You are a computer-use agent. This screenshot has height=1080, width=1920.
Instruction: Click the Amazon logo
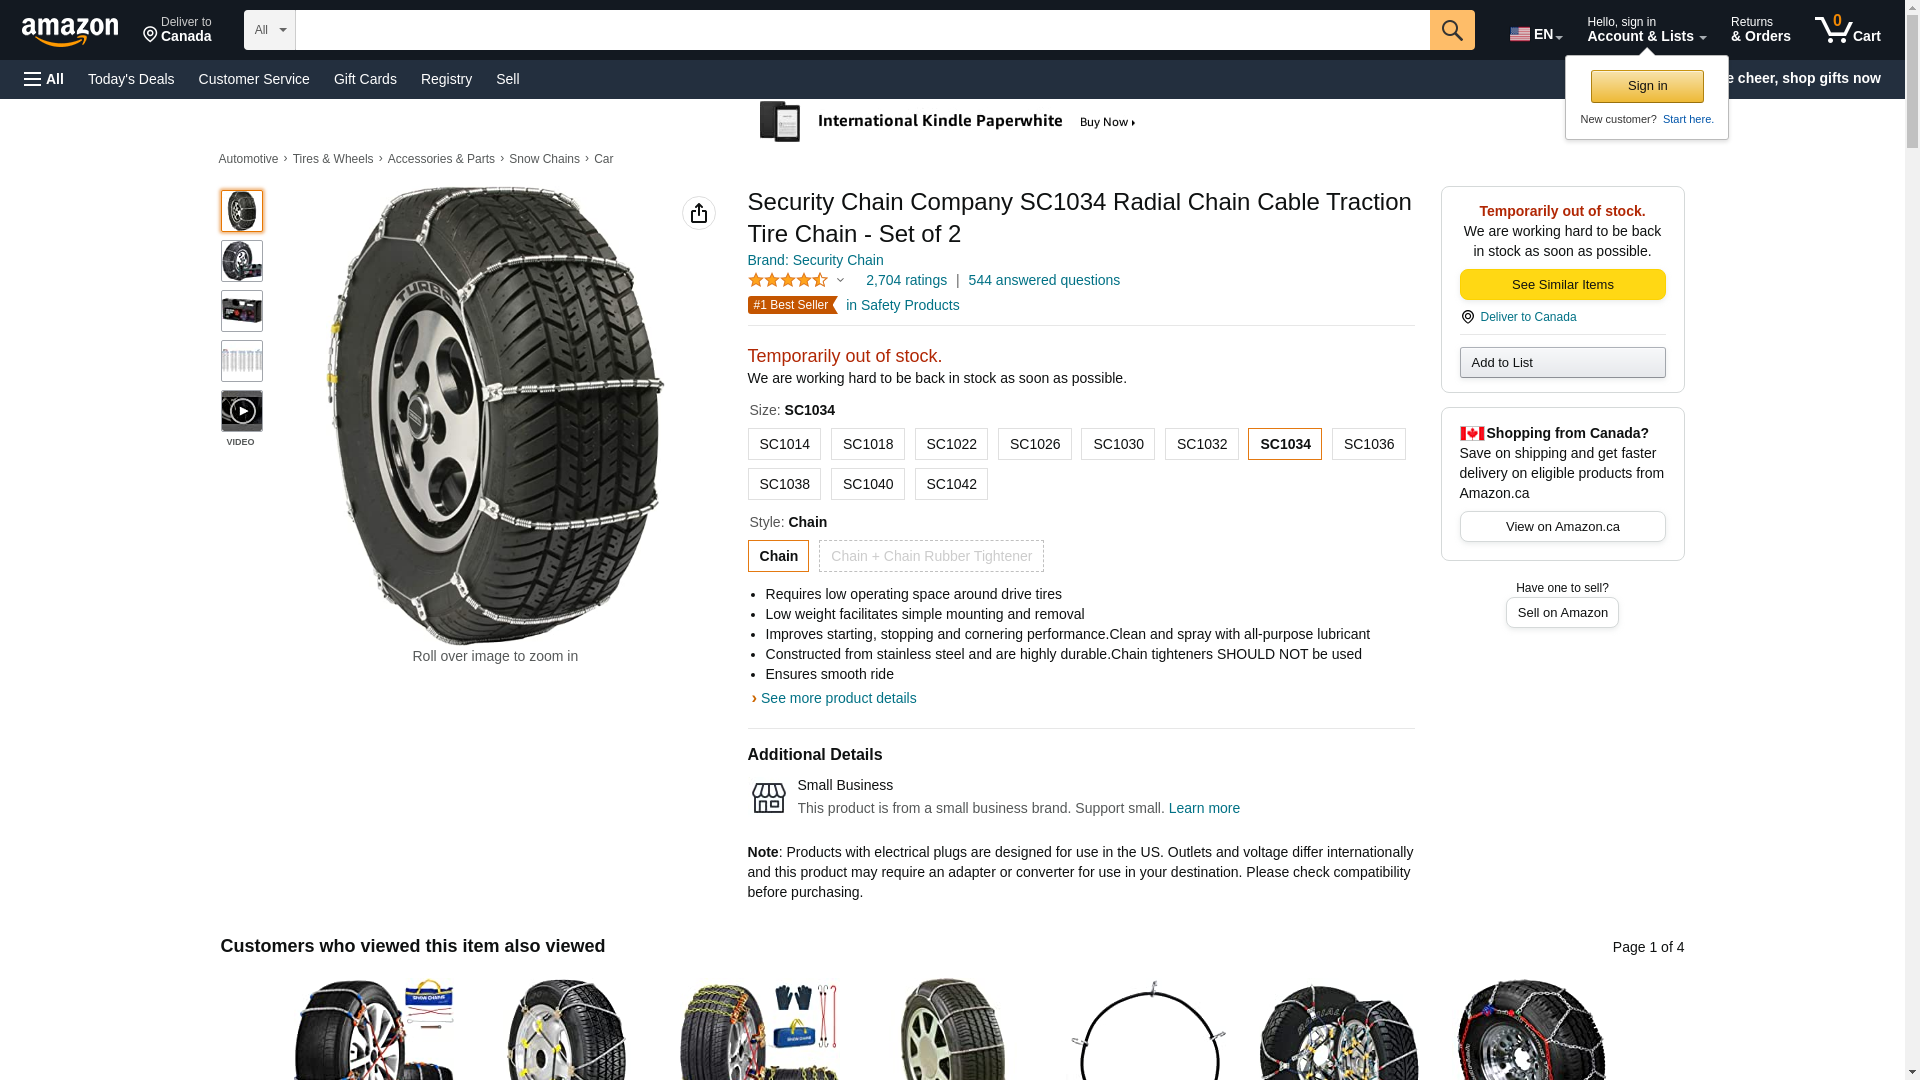coord(70,31)
